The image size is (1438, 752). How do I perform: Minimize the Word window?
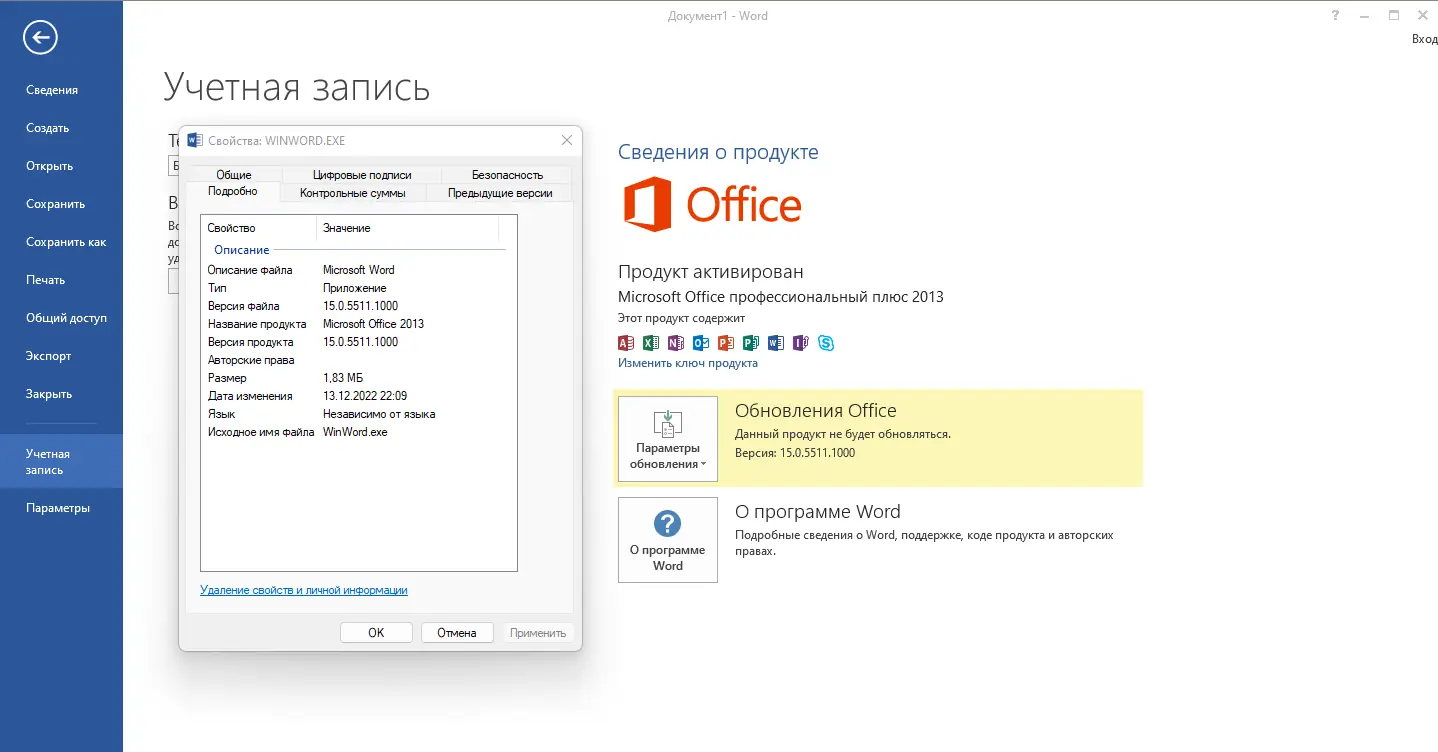1365,16
